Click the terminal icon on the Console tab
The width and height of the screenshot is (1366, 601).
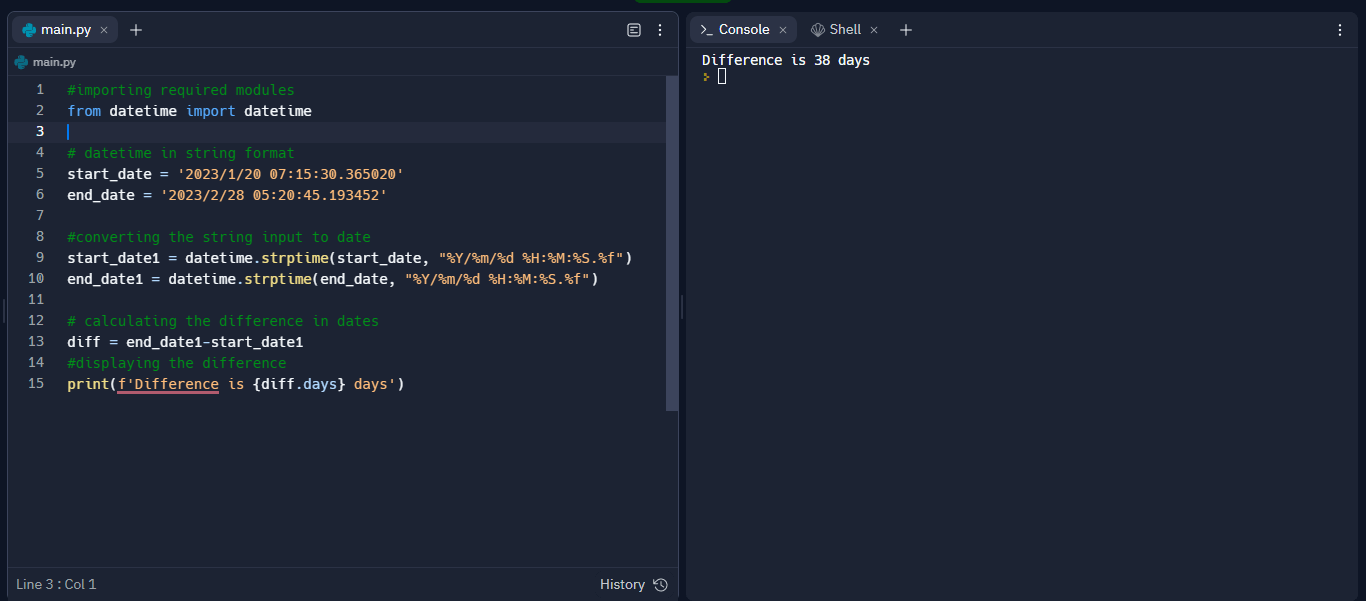708,29
